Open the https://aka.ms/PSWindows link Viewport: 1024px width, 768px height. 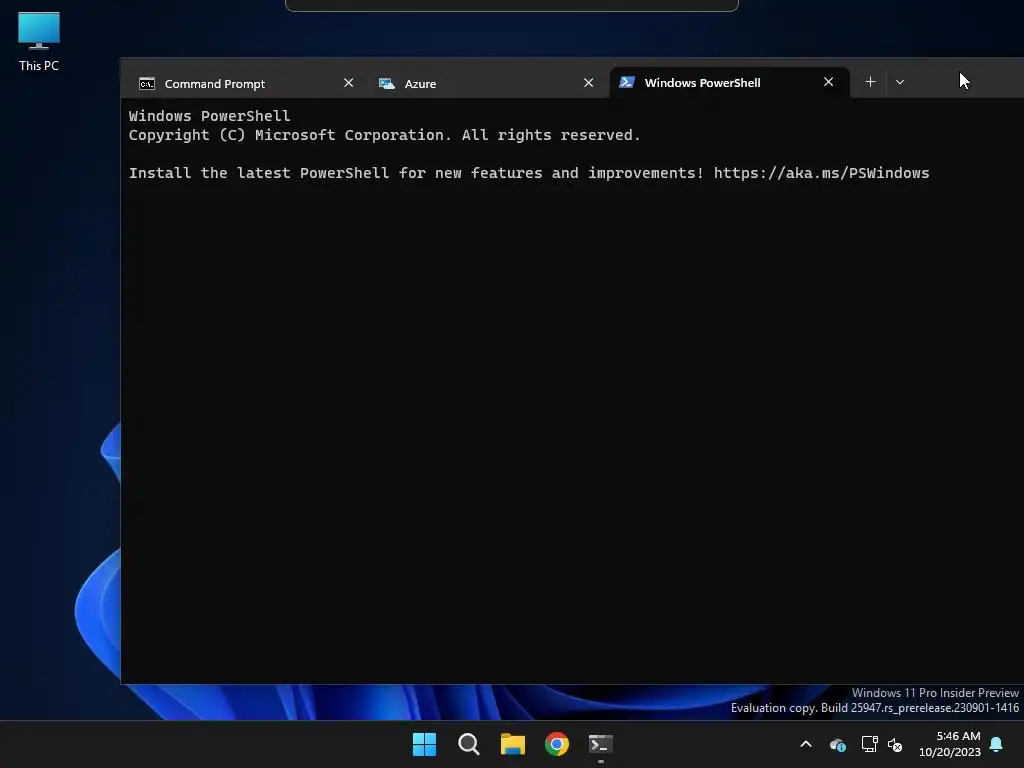coord(821,173)
